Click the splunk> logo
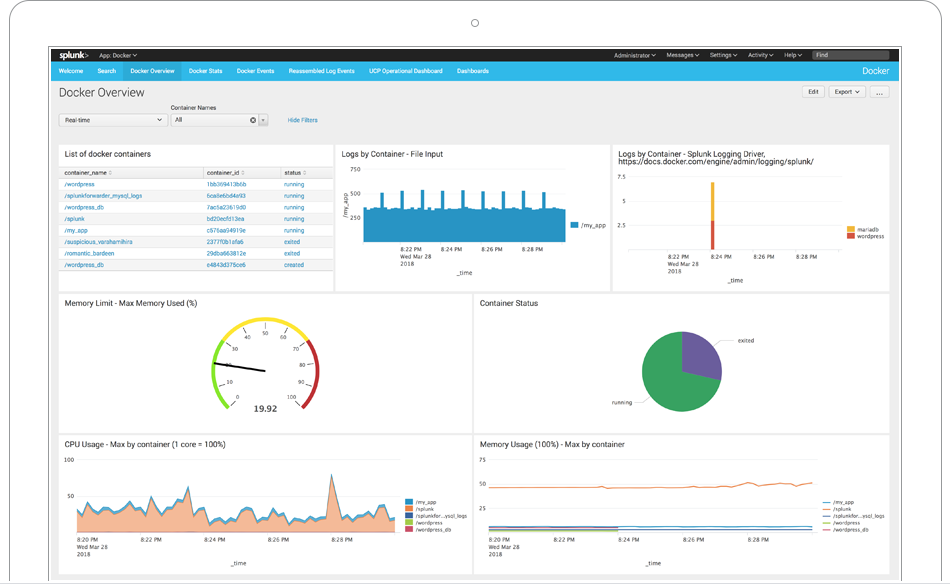This screenshot has height=584, width=950. 73,55
